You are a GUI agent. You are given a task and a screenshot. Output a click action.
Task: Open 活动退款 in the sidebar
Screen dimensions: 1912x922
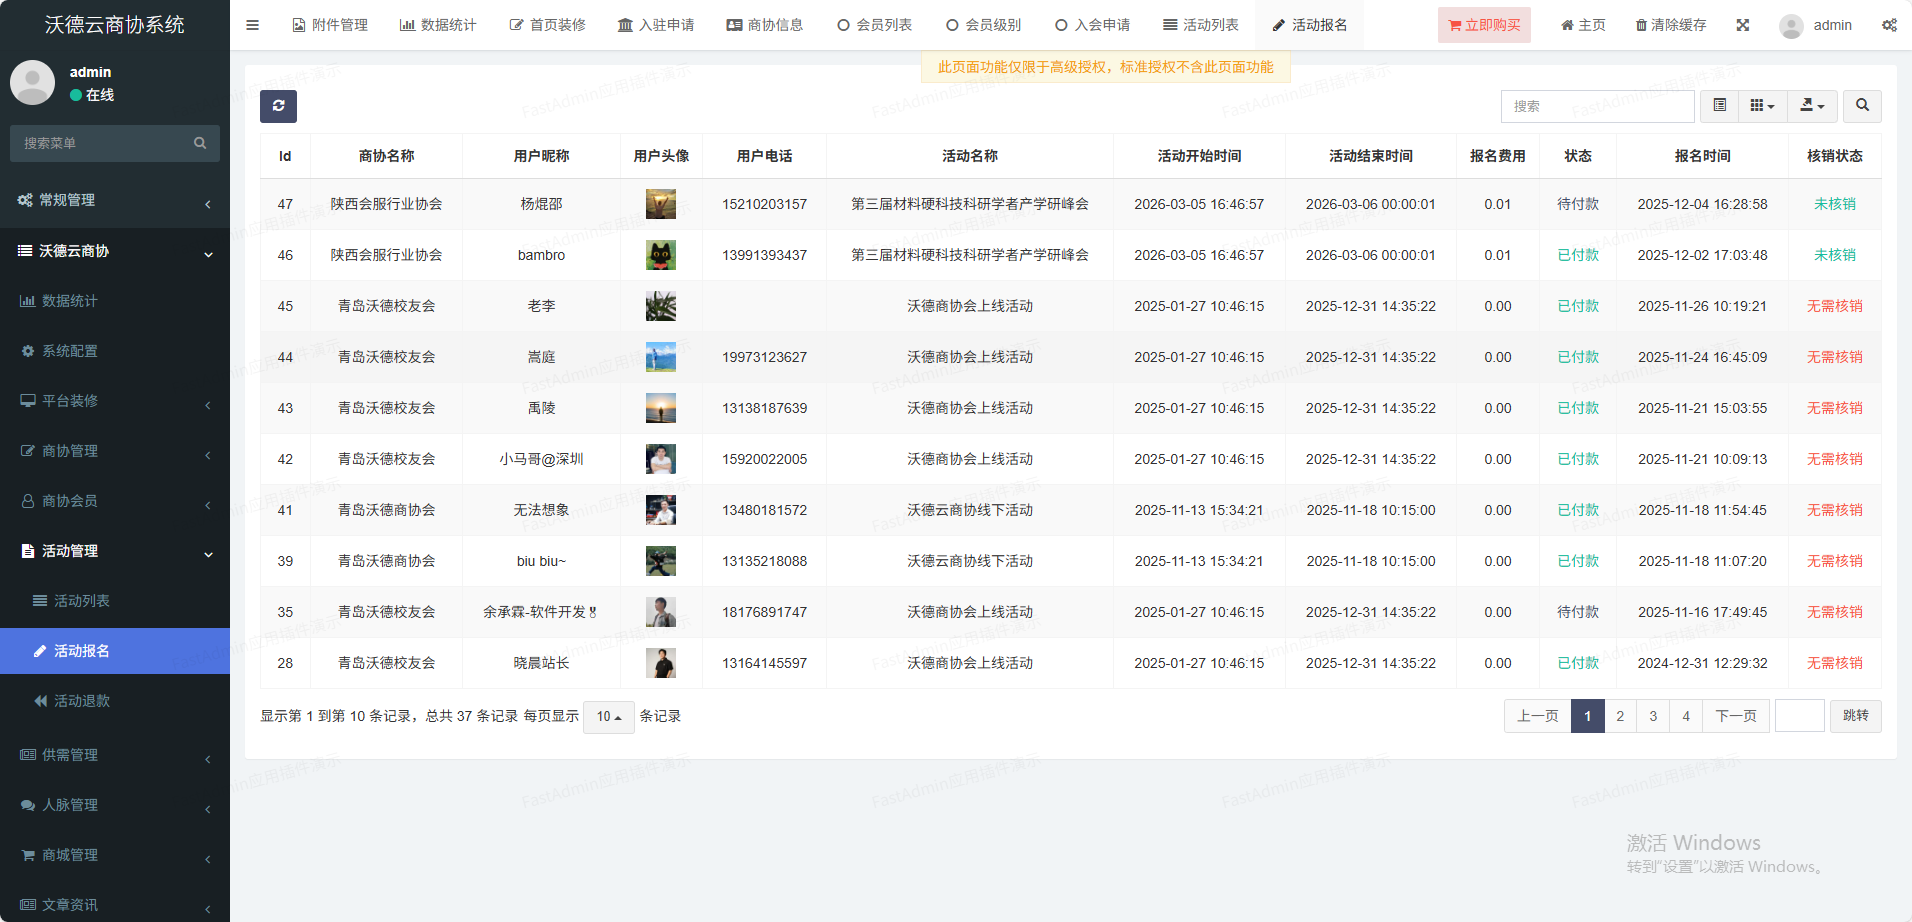pyautogui.click(x=82, y=701)
